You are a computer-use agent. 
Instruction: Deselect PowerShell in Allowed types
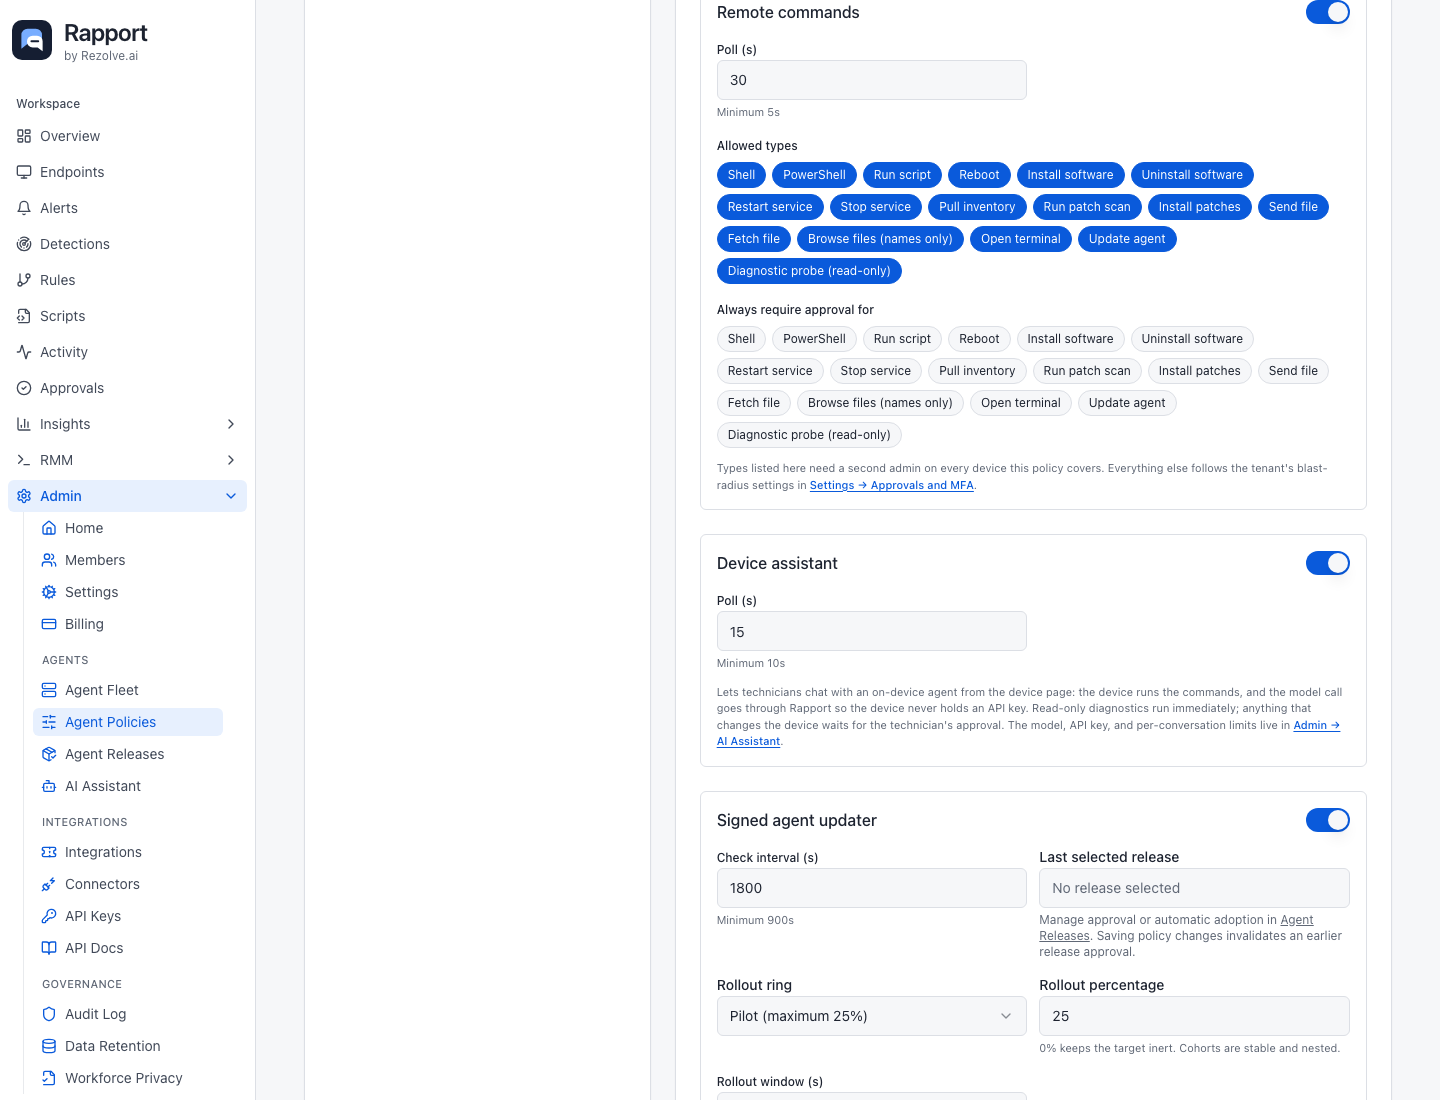click(814, 175)
